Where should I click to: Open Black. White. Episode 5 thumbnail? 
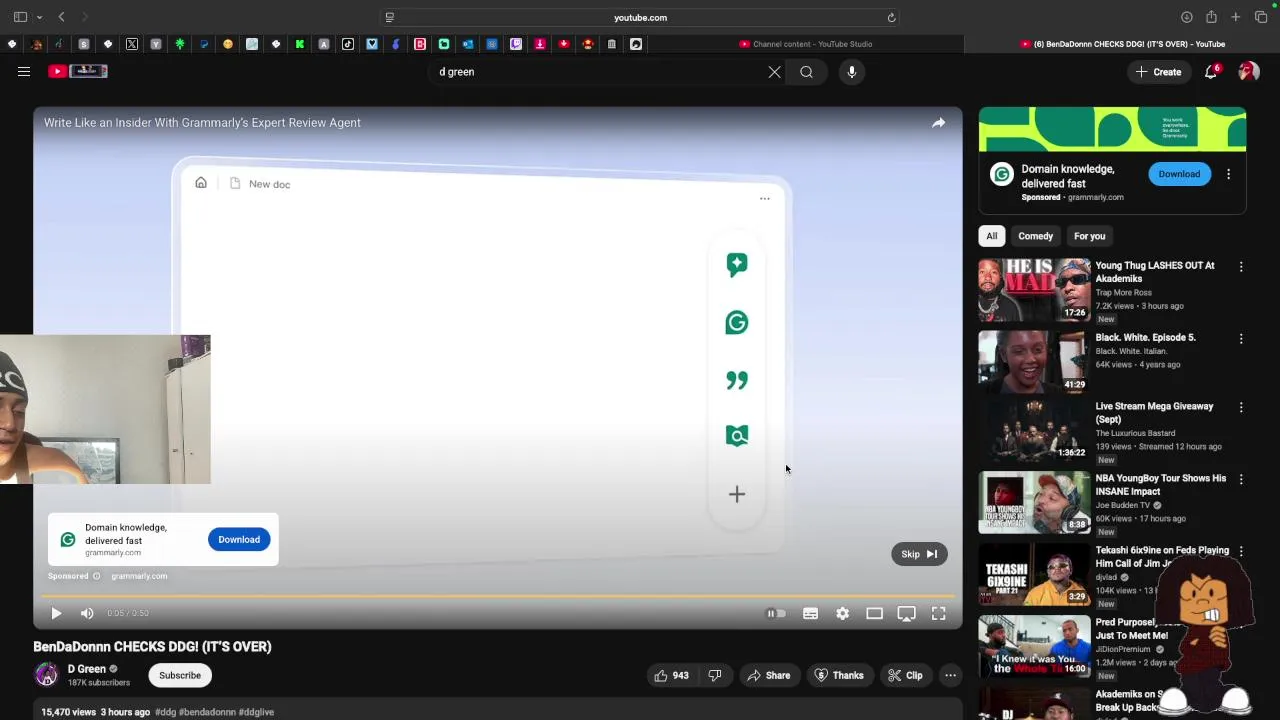tap(1034, 362)
